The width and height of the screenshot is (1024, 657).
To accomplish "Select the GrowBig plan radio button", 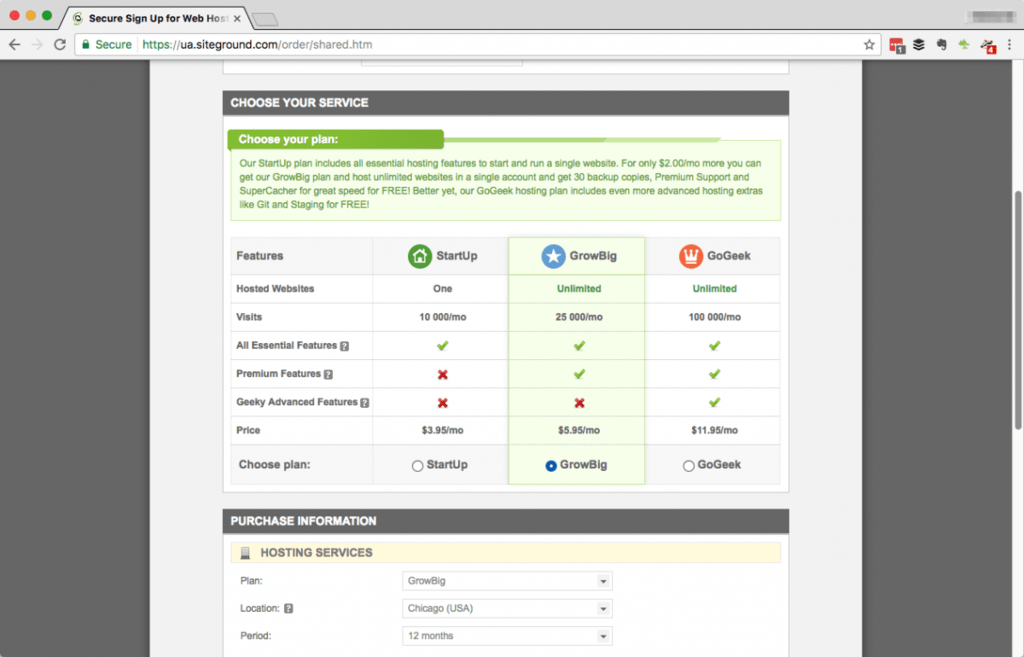I will pyautogui.click(x=551, y=466).
